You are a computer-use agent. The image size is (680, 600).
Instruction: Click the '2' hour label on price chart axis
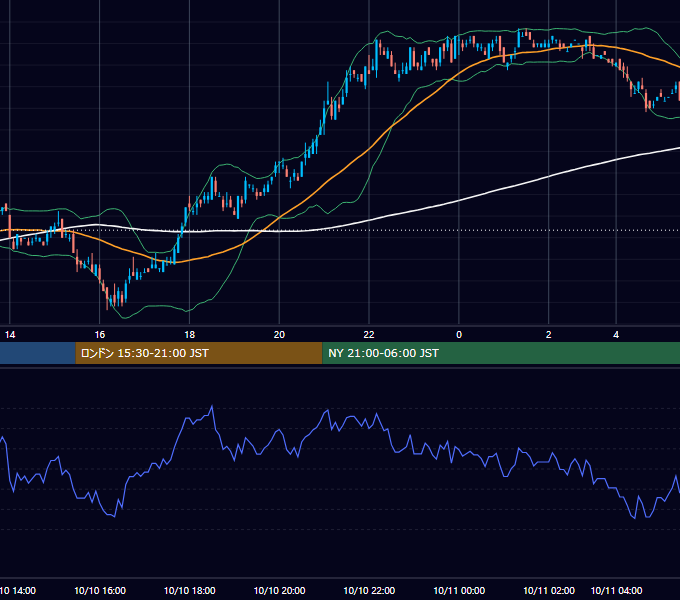[x=549, y=335]
